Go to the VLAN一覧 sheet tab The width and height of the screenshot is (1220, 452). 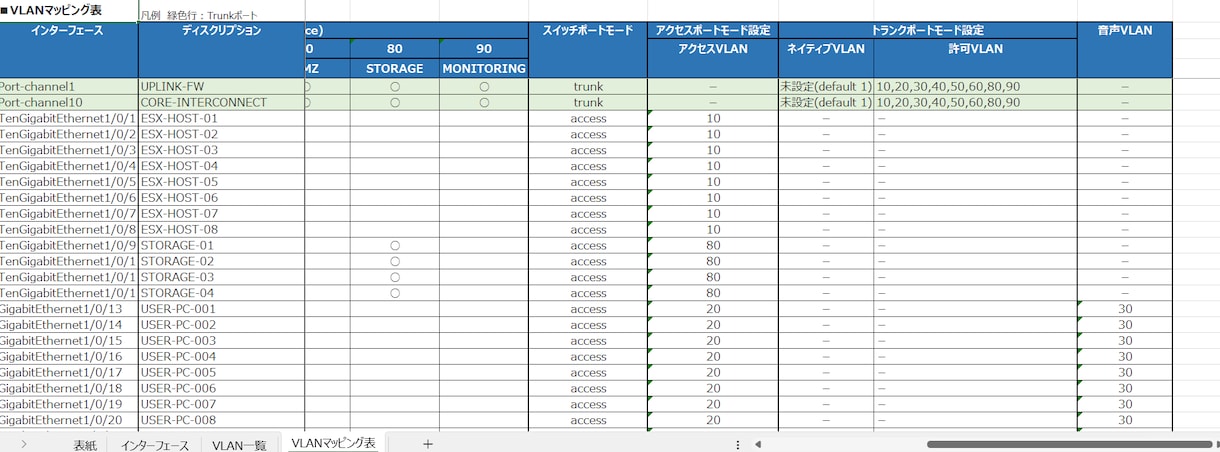tap(239, 445)
